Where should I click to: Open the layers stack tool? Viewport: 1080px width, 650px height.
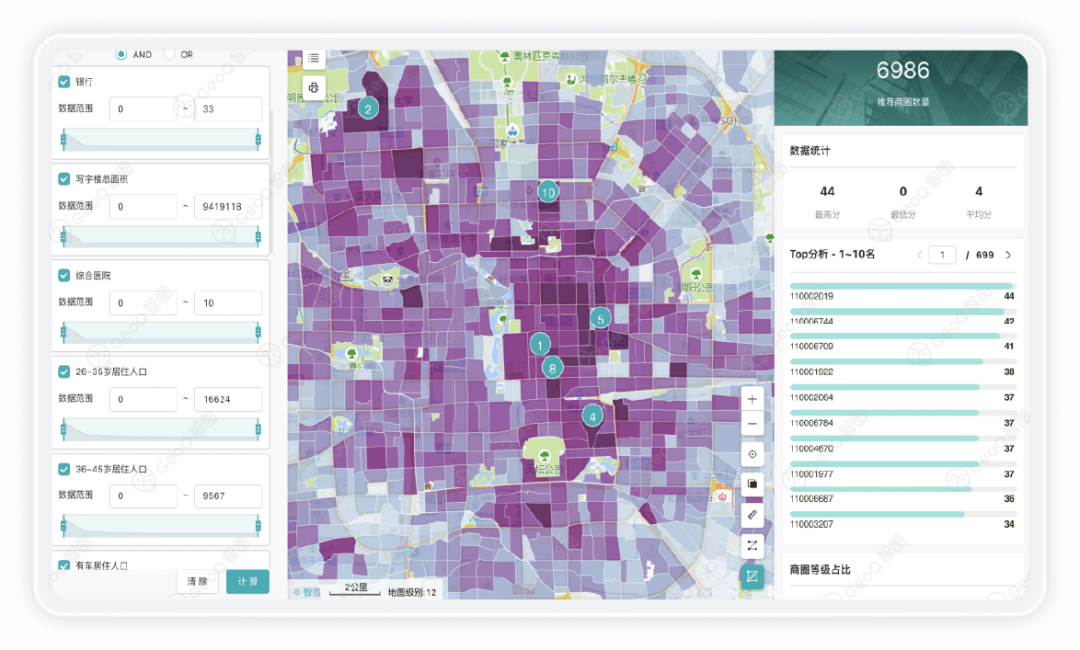[x=752, y=484]
